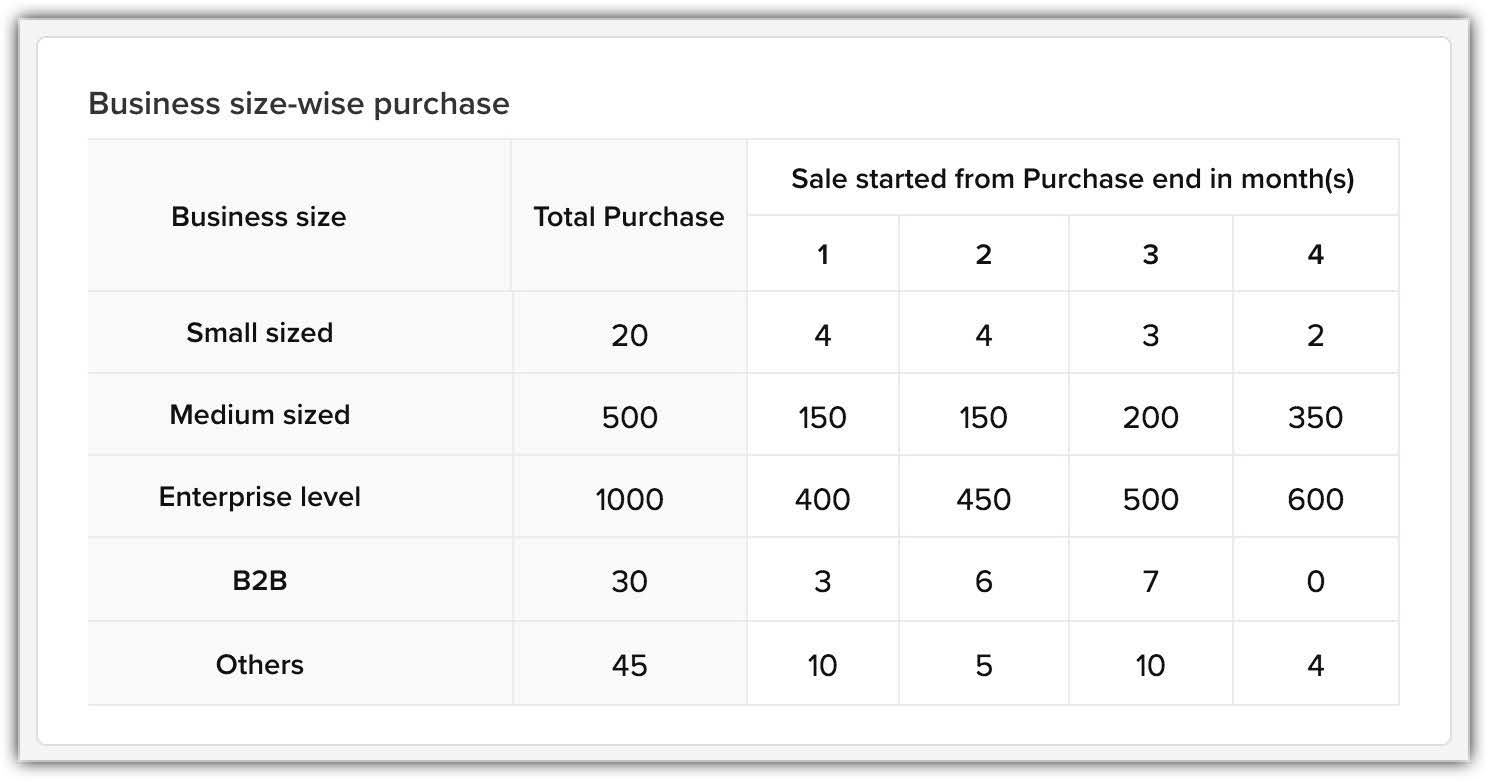Click the month 3 column header

pos(1150,255)
